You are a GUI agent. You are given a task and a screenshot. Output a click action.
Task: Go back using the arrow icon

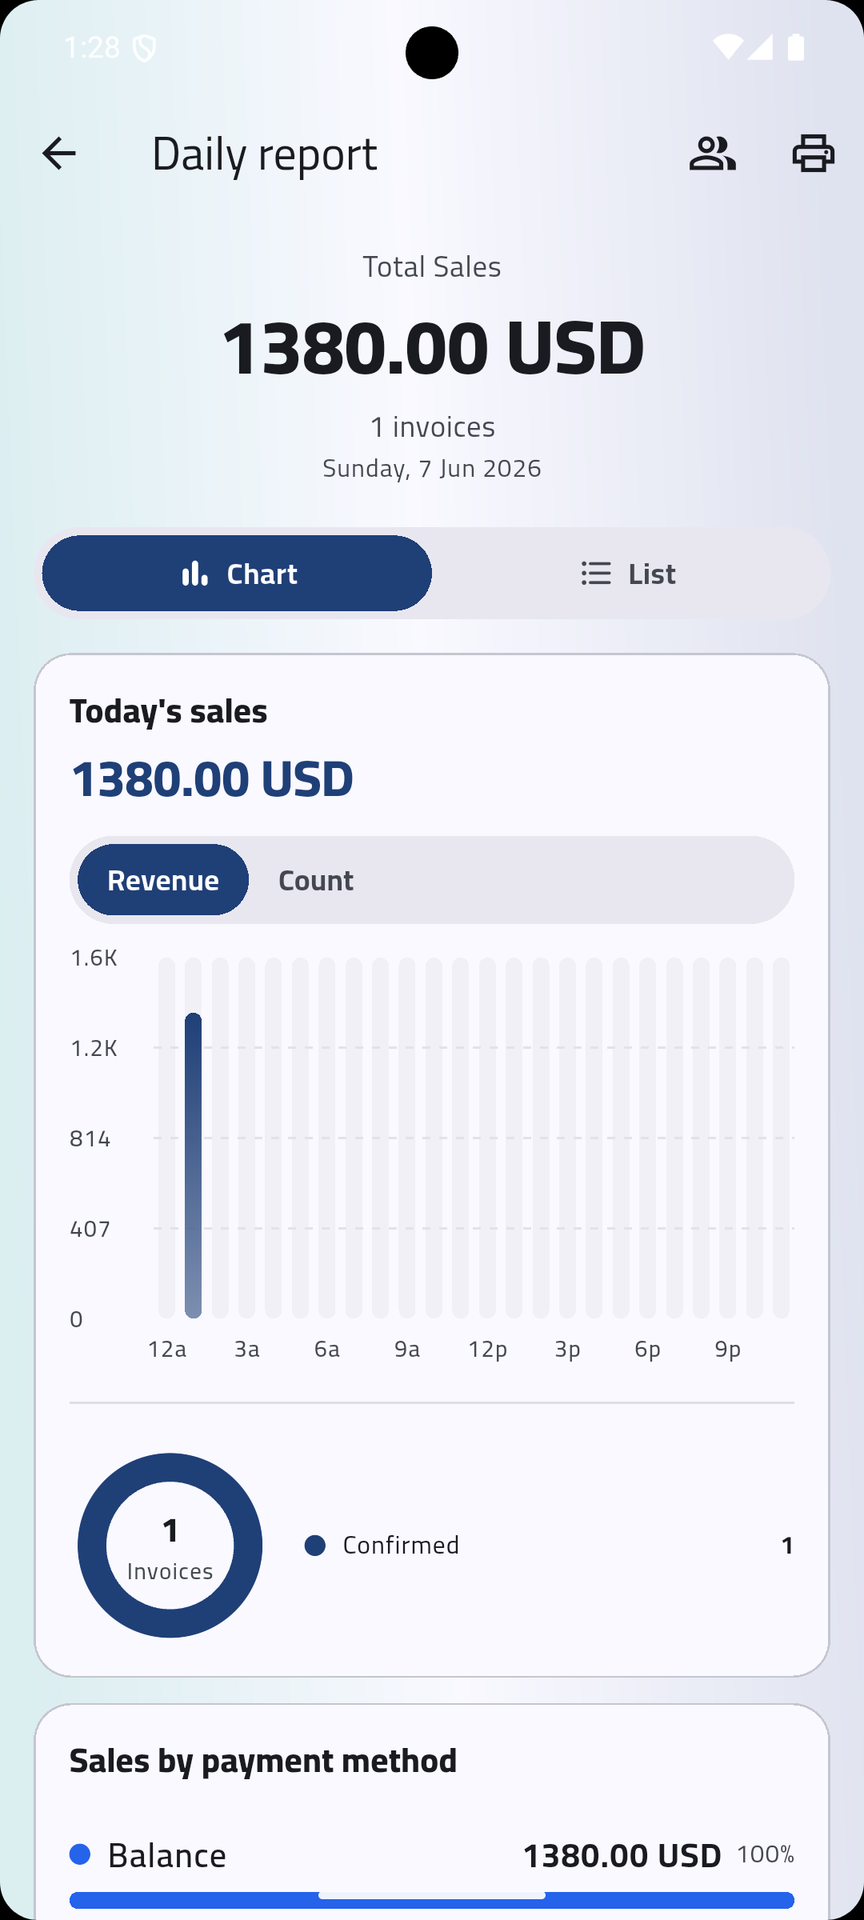point(59,154)
